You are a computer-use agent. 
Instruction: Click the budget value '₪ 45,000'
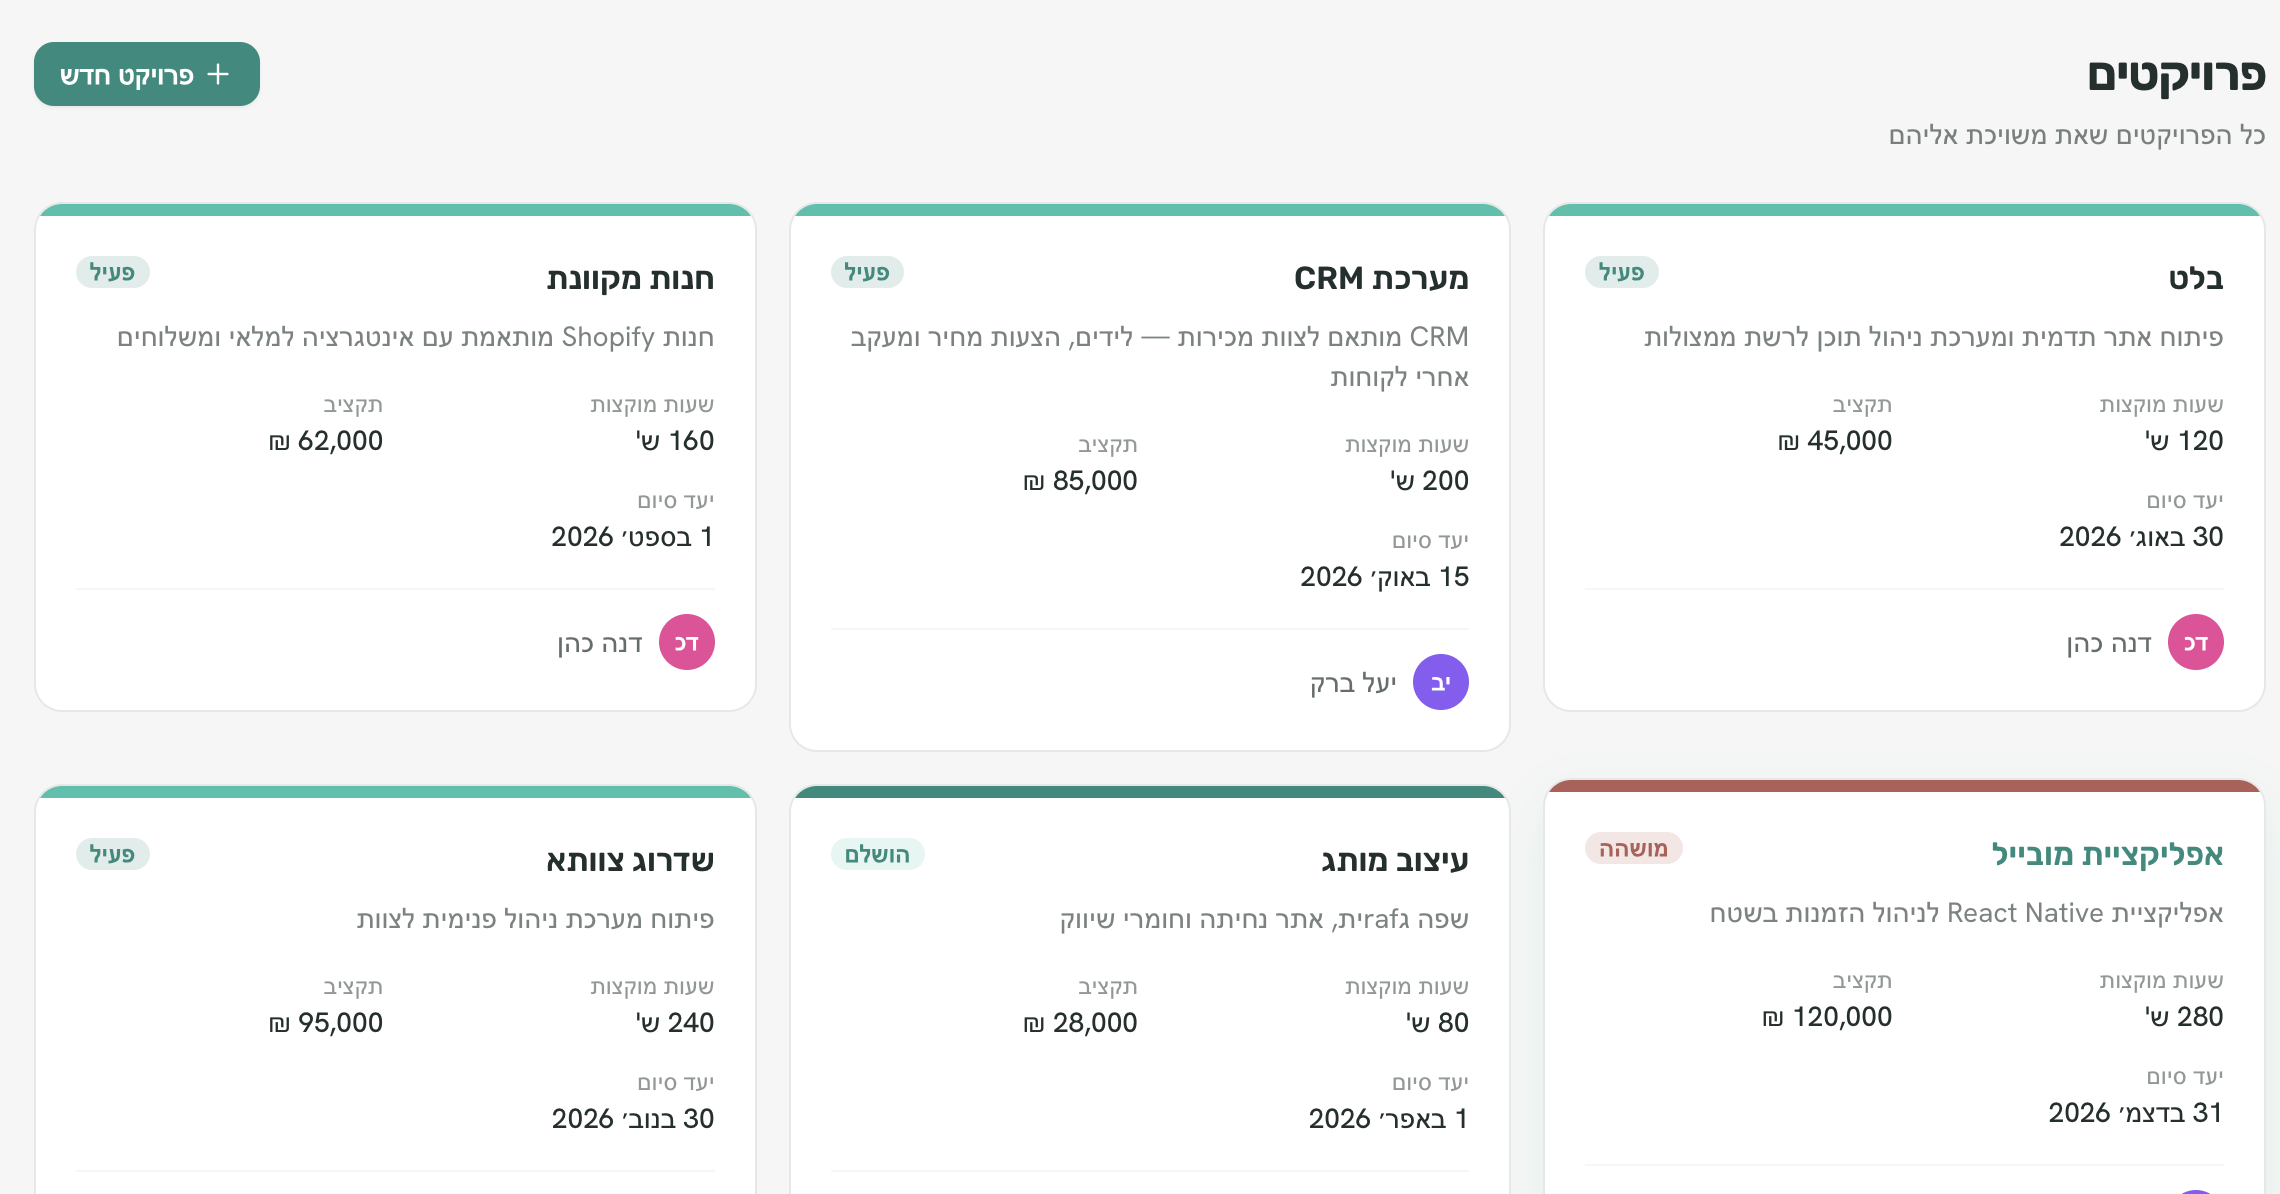click(x=1835, y=441)
